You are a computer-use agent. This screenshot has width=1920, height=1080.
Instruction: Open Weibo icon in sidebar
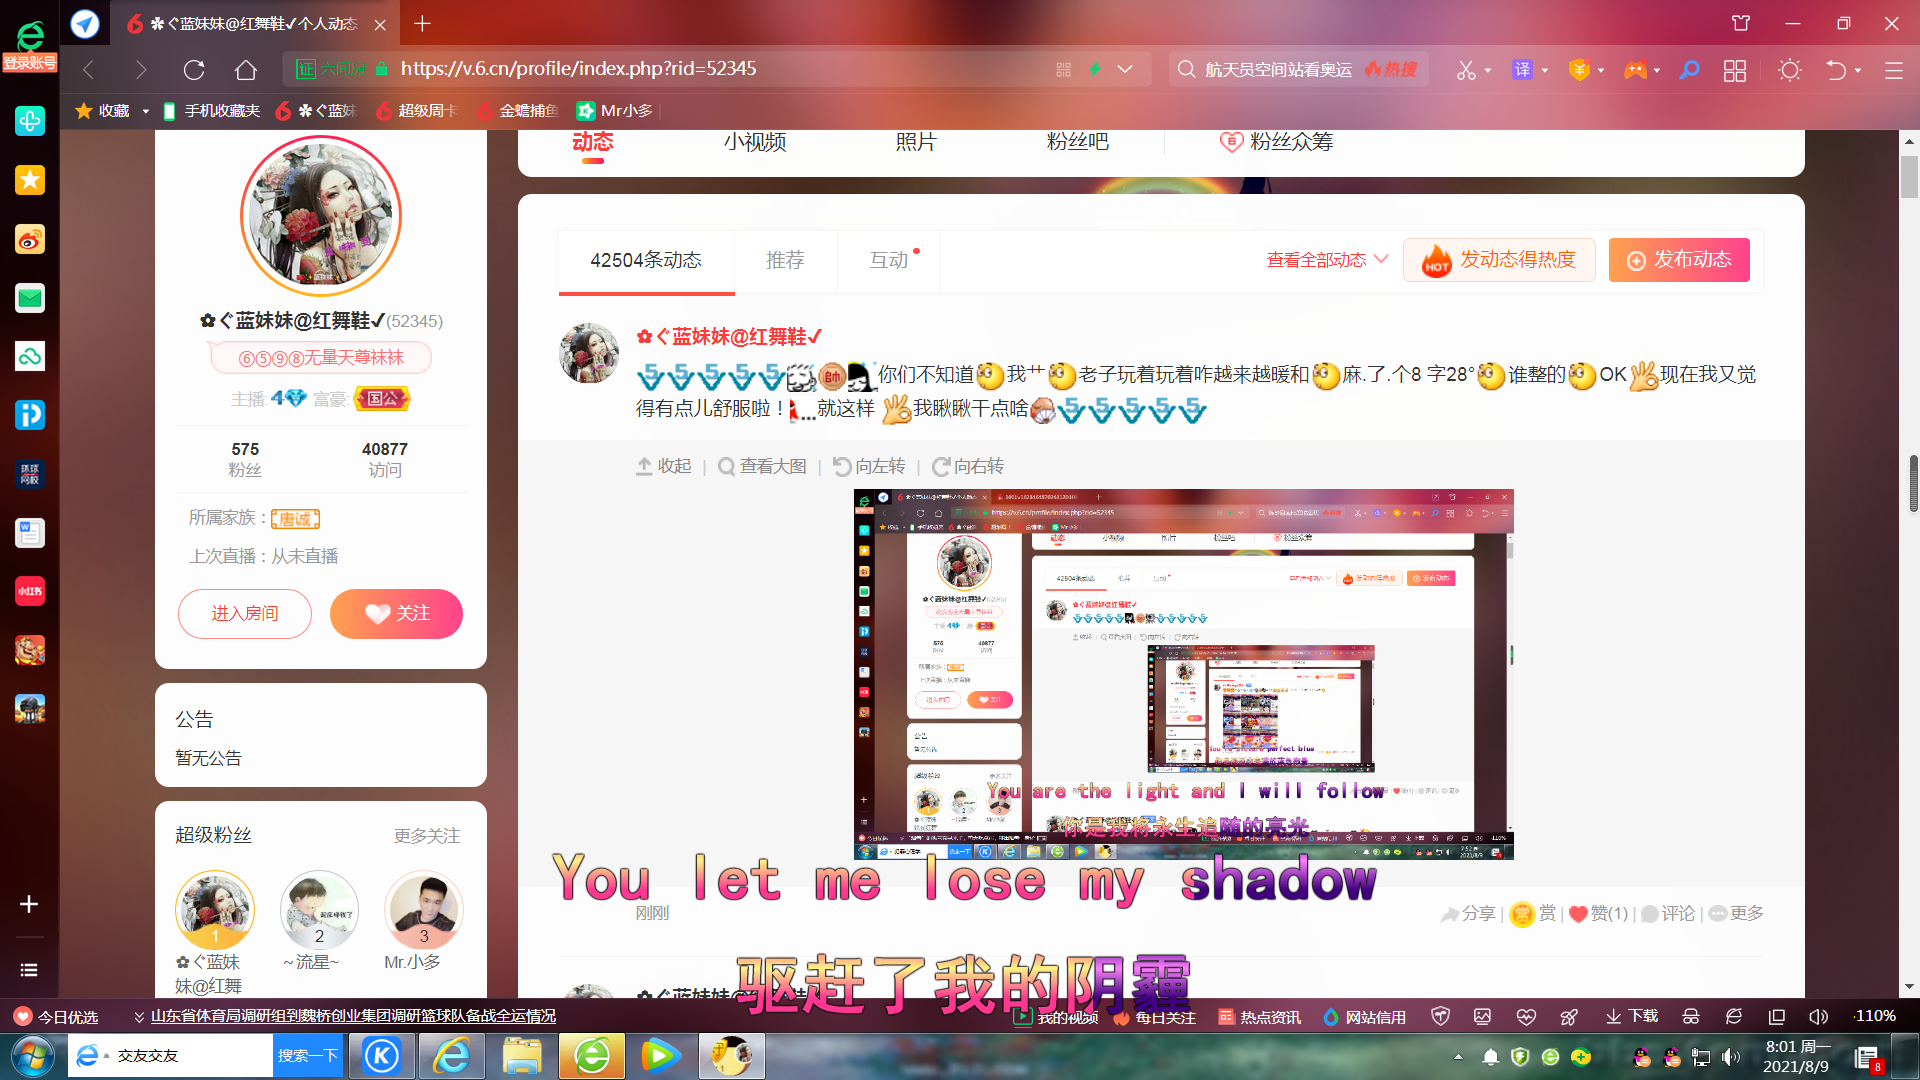click(30, 239)
